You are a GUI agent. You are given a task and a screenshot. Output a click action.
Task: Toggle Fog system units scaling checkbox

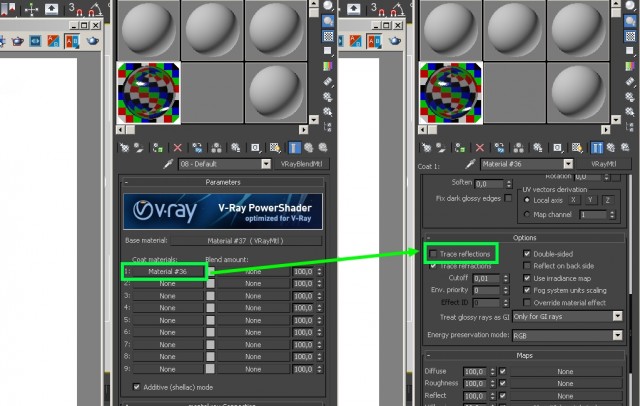click(x=527, y=291)
